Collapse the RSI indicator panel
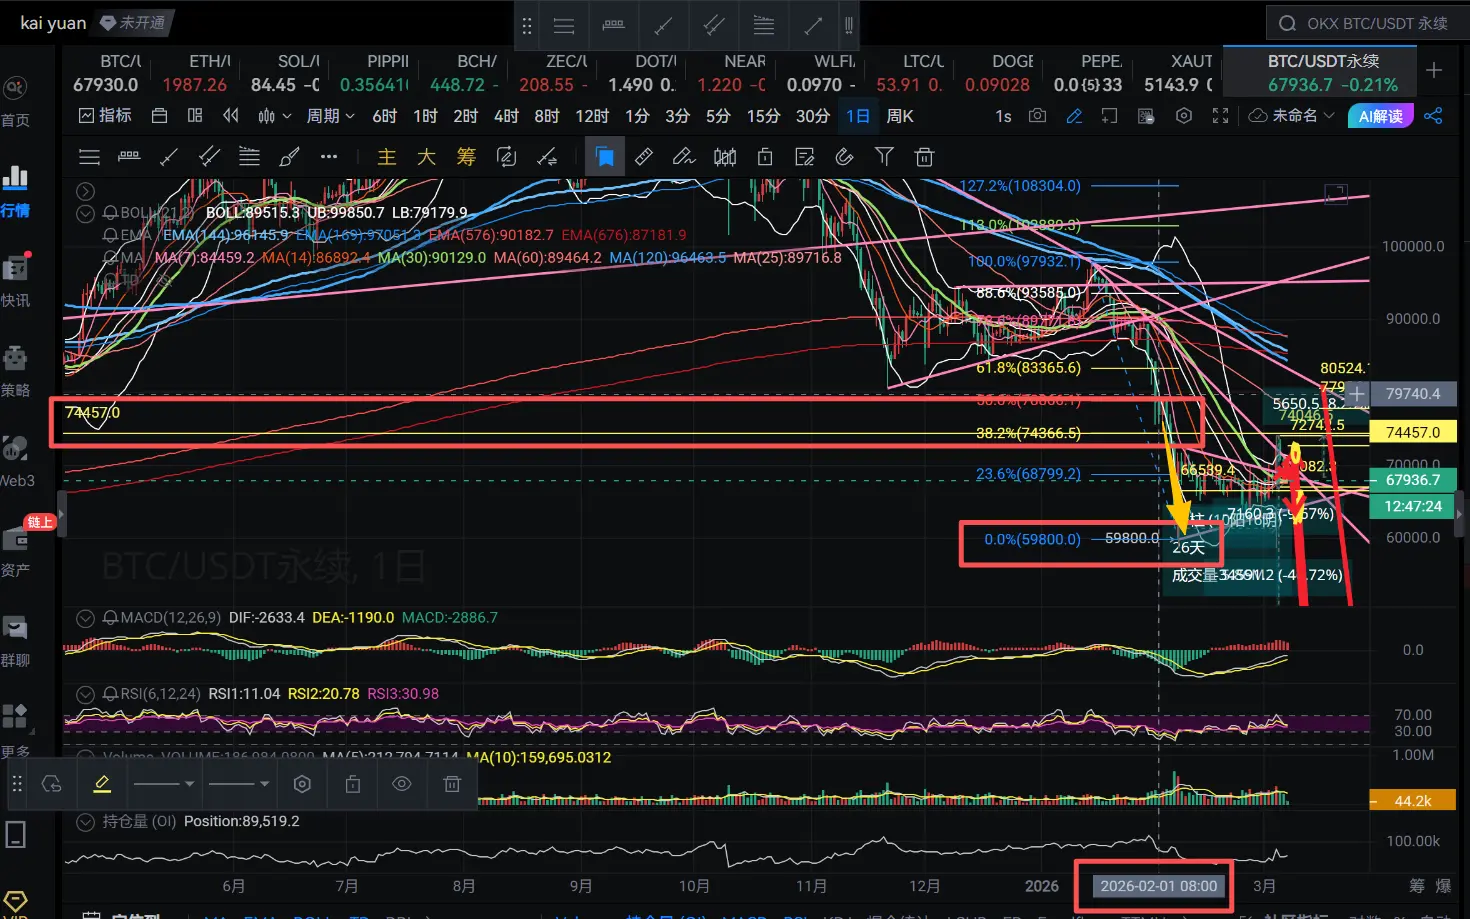Image resolution: width=1470 pixels, height=919 pixels. tap(85, 694)
